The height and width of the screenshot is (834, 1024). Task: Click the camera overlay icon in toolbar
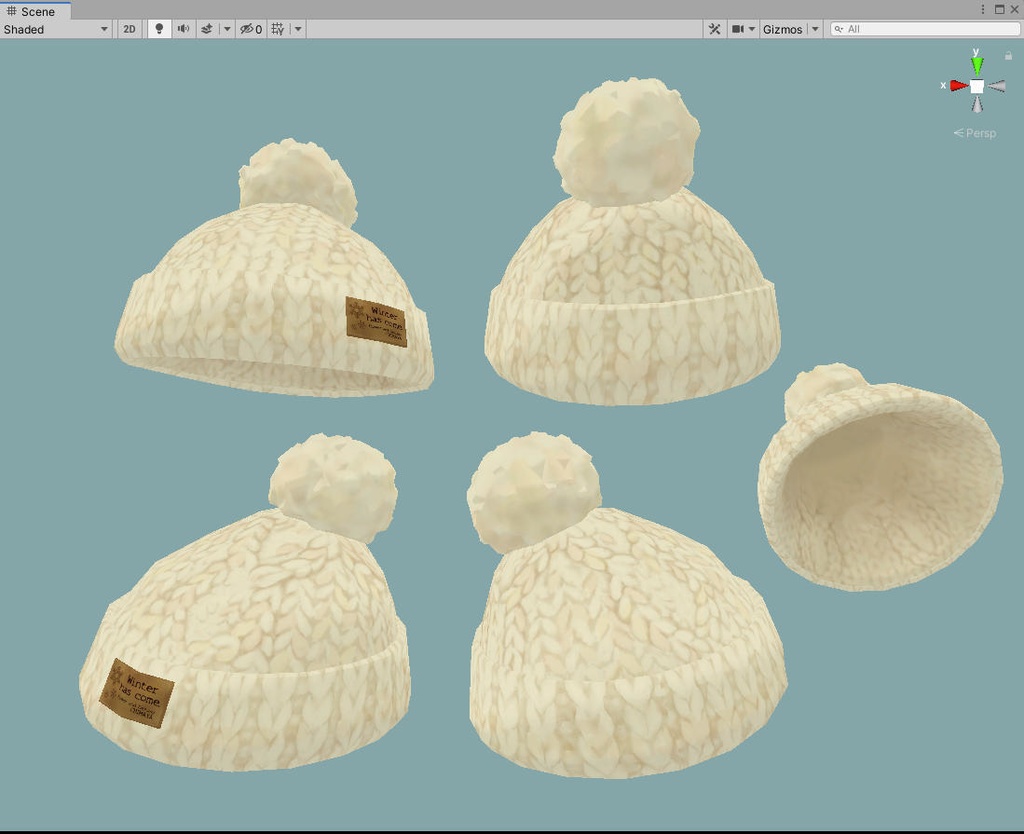(x=737, y=29)
